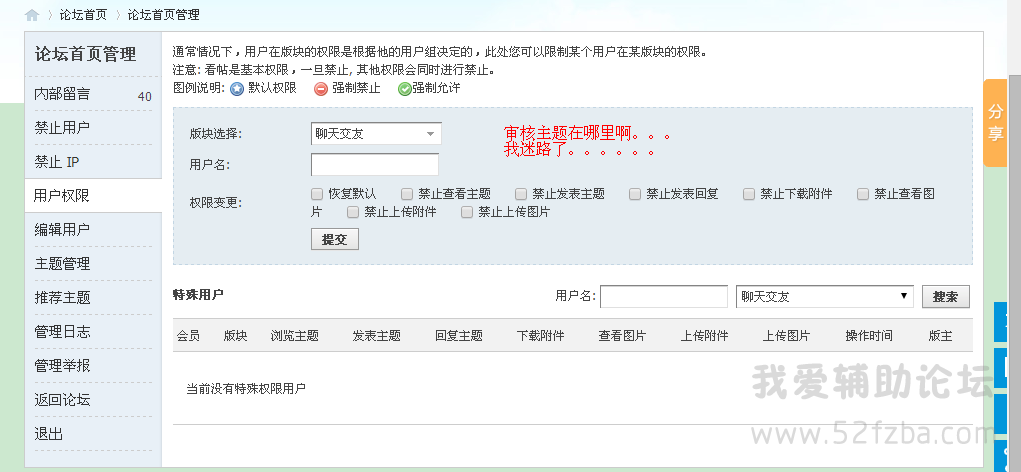Click the 下载附件 column header
This screenshot has height=472, width=1021.
pos(540,336)
